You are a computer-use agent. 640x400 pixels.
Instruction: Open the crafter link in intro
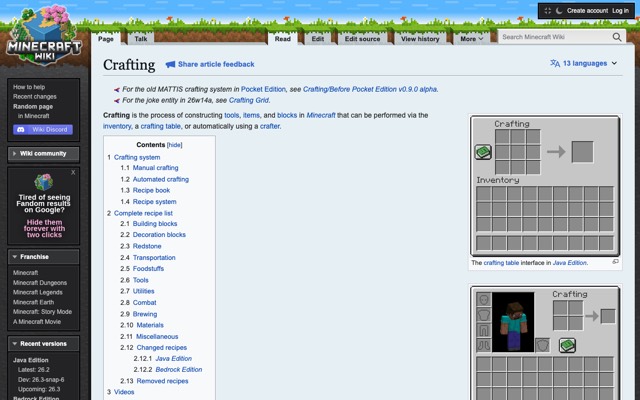coord(270,126)
